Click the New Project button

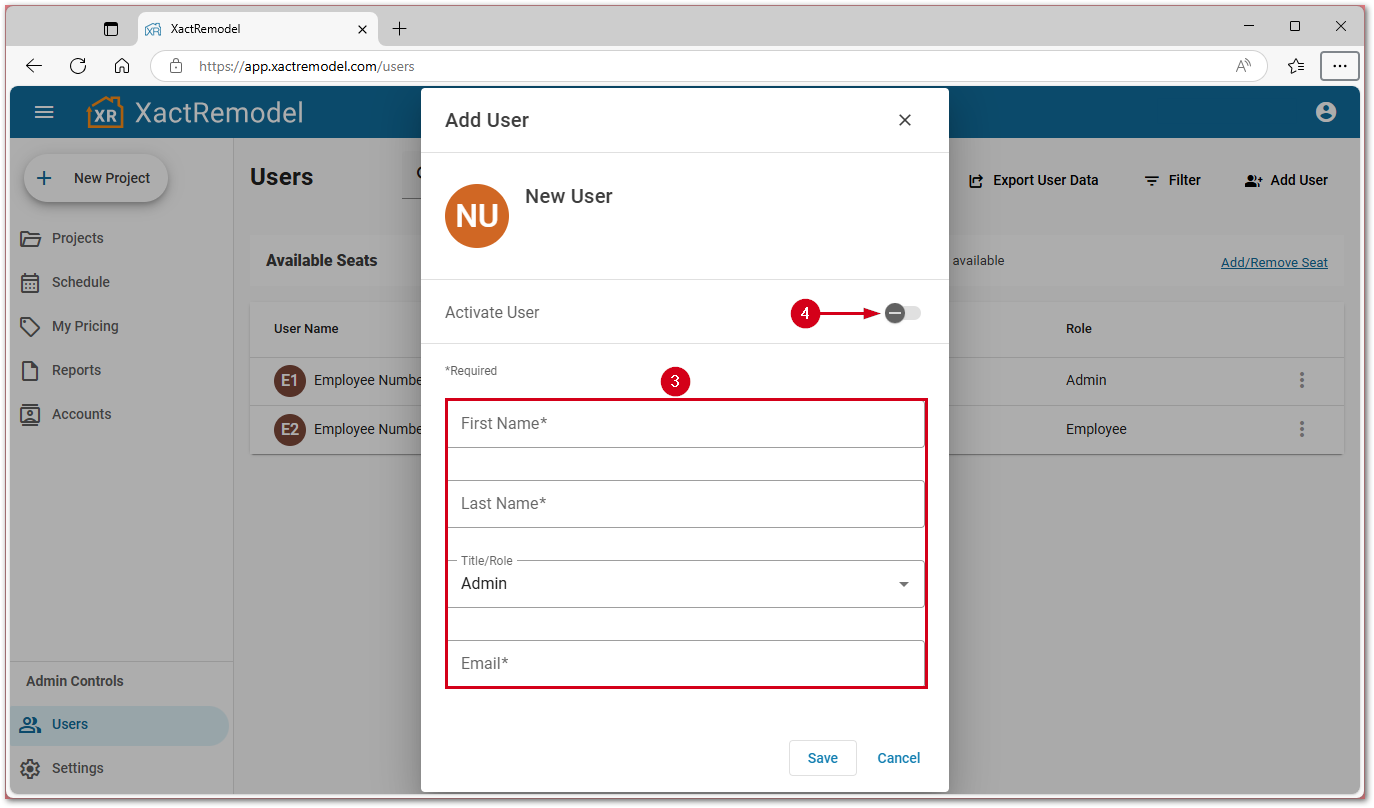pos(96,178)
